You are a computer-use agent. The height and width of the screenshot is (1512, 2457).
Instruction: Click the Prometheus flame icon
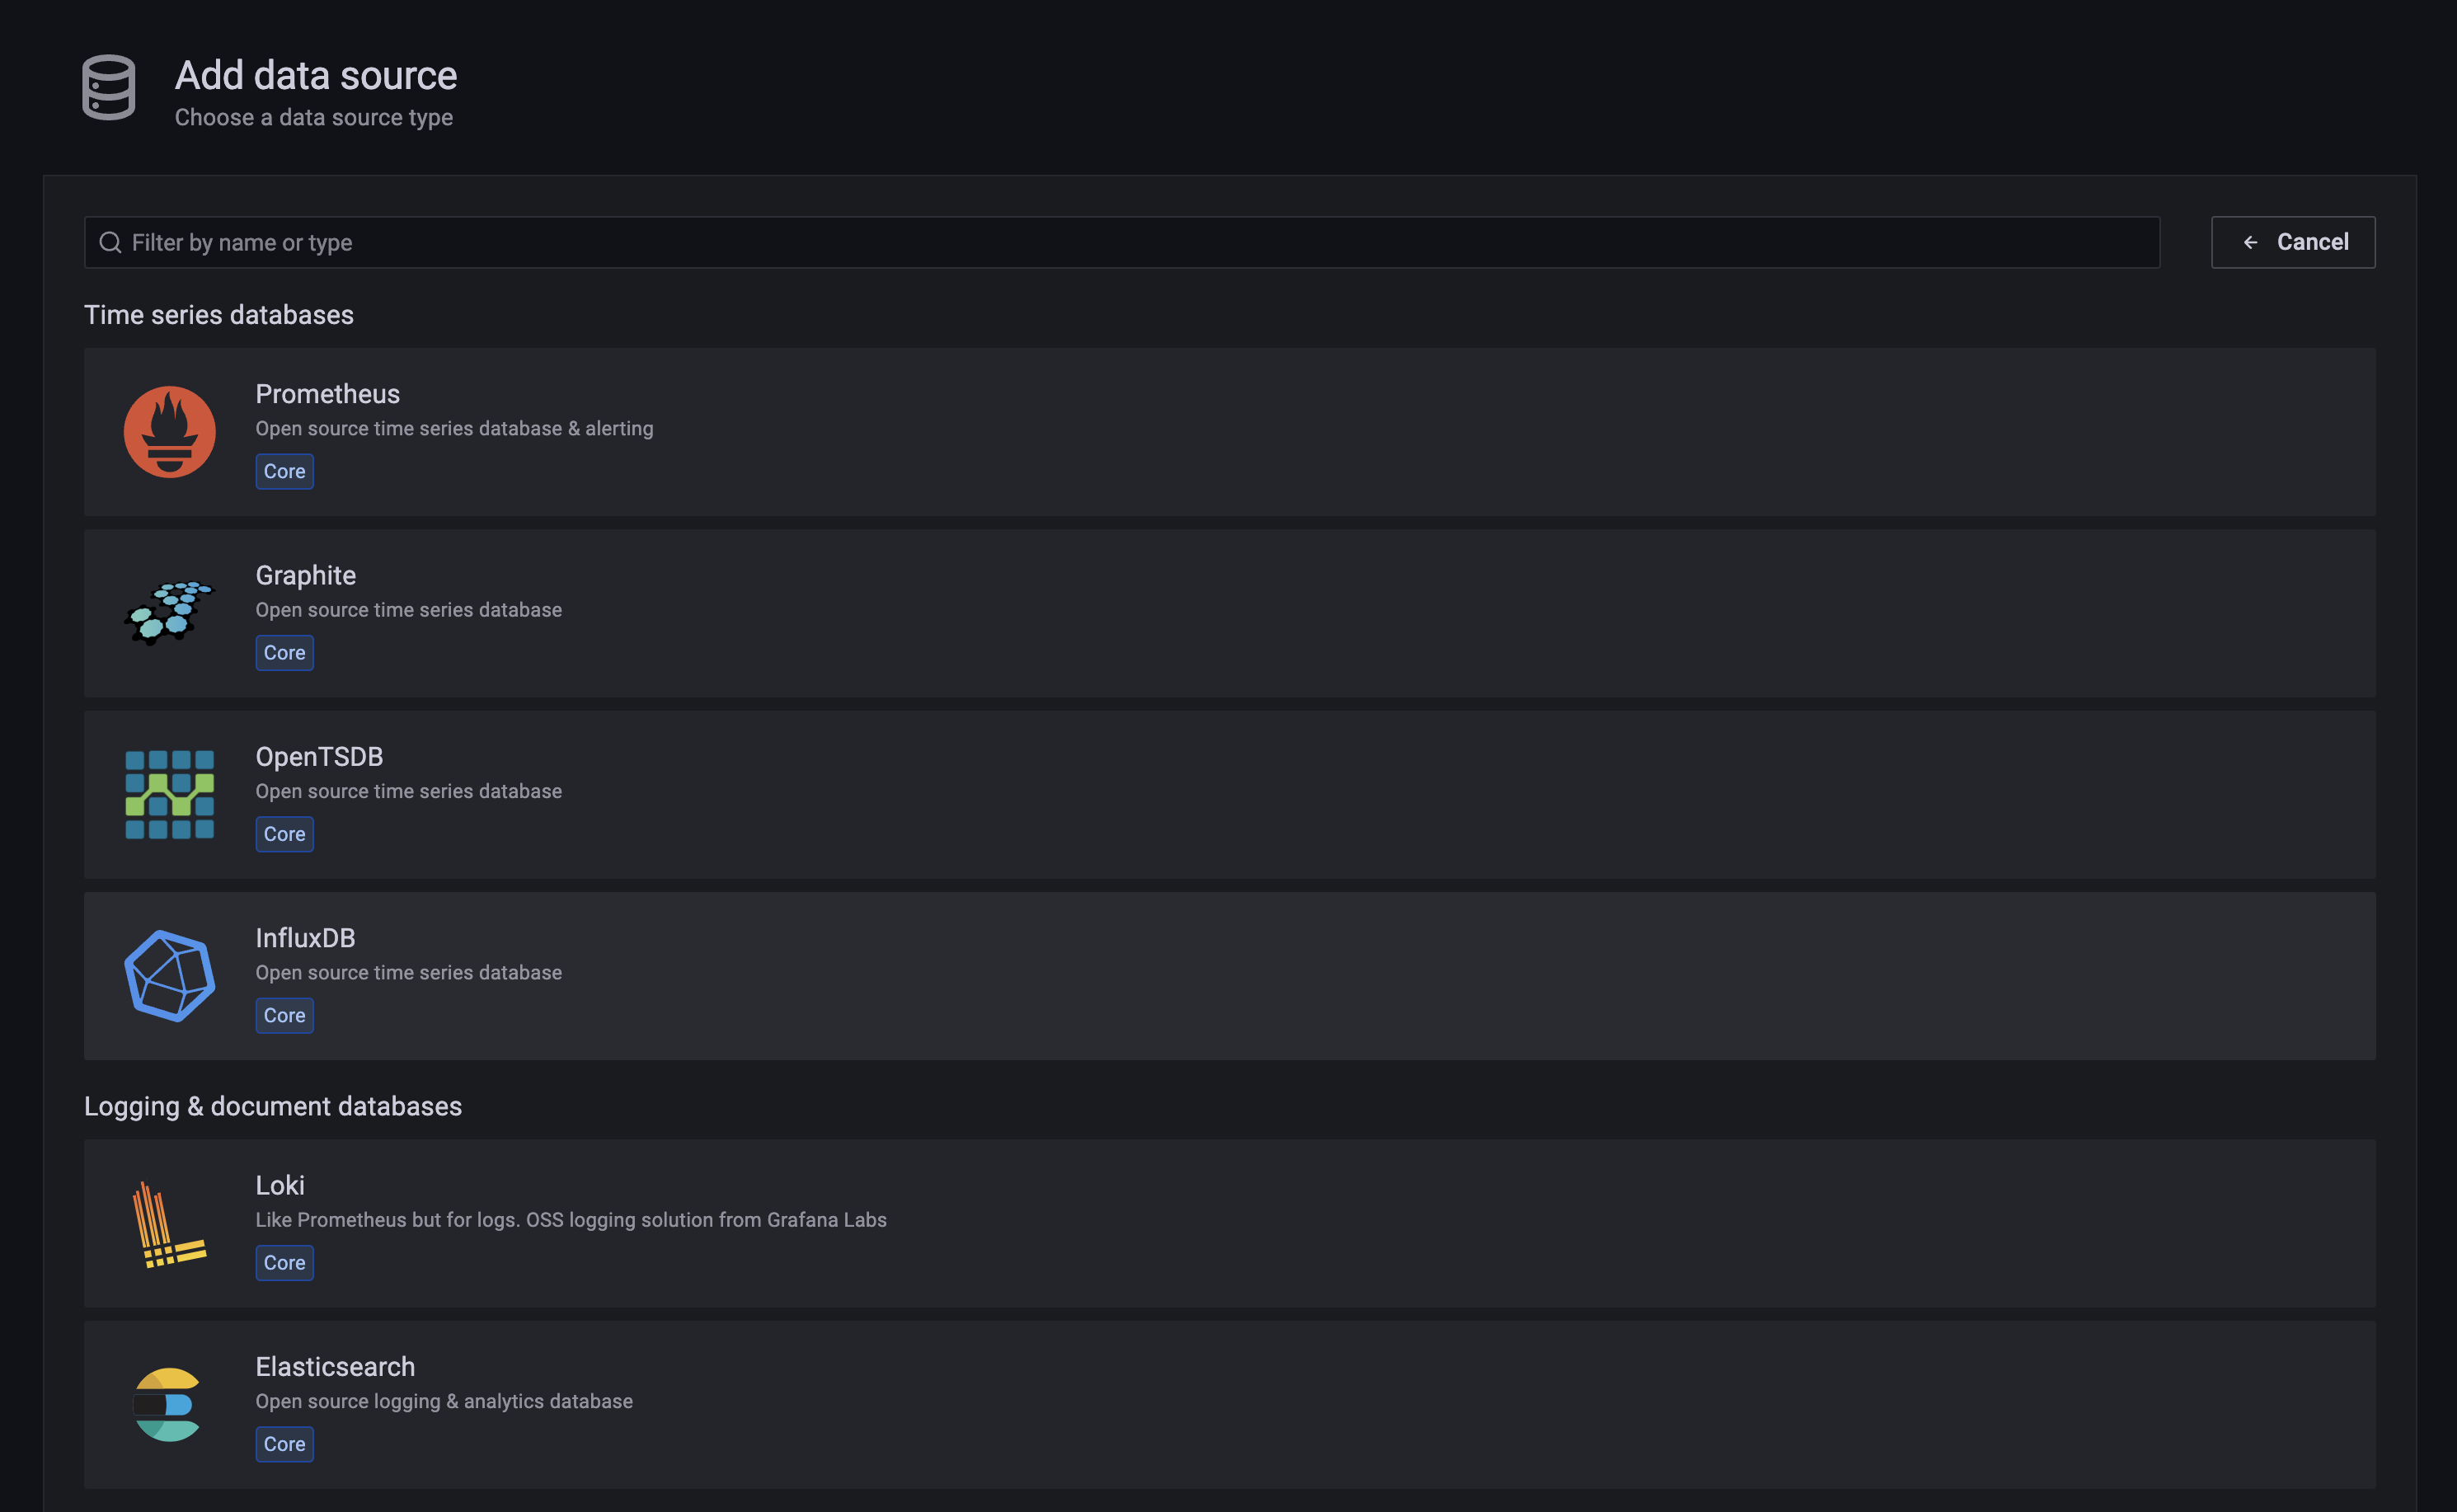[x=169, y=432]
